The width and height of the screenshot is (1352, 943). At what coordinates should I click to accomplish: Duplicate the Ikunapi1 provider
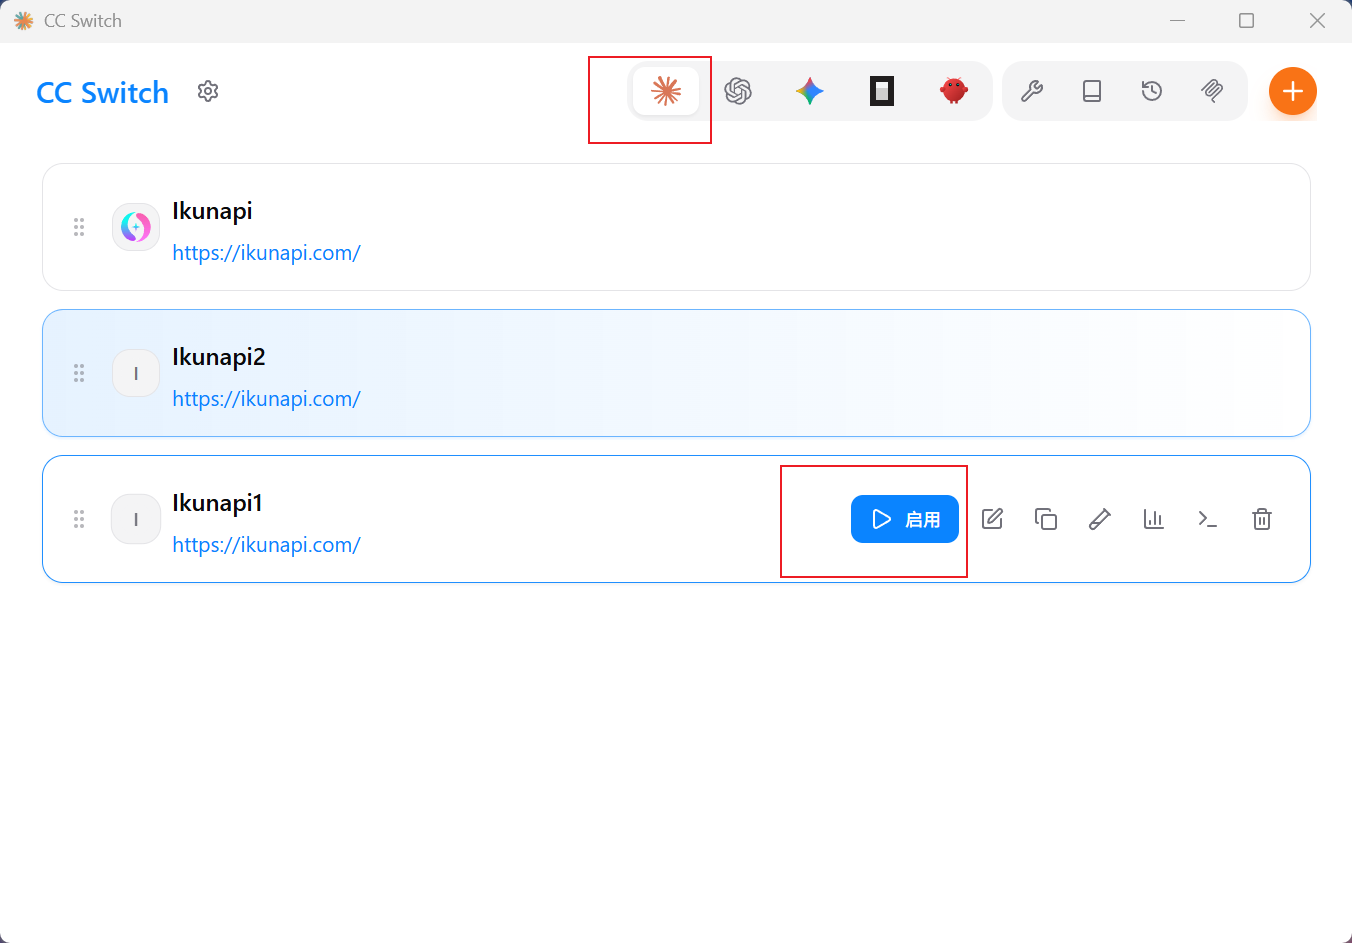coord(1046,519)
